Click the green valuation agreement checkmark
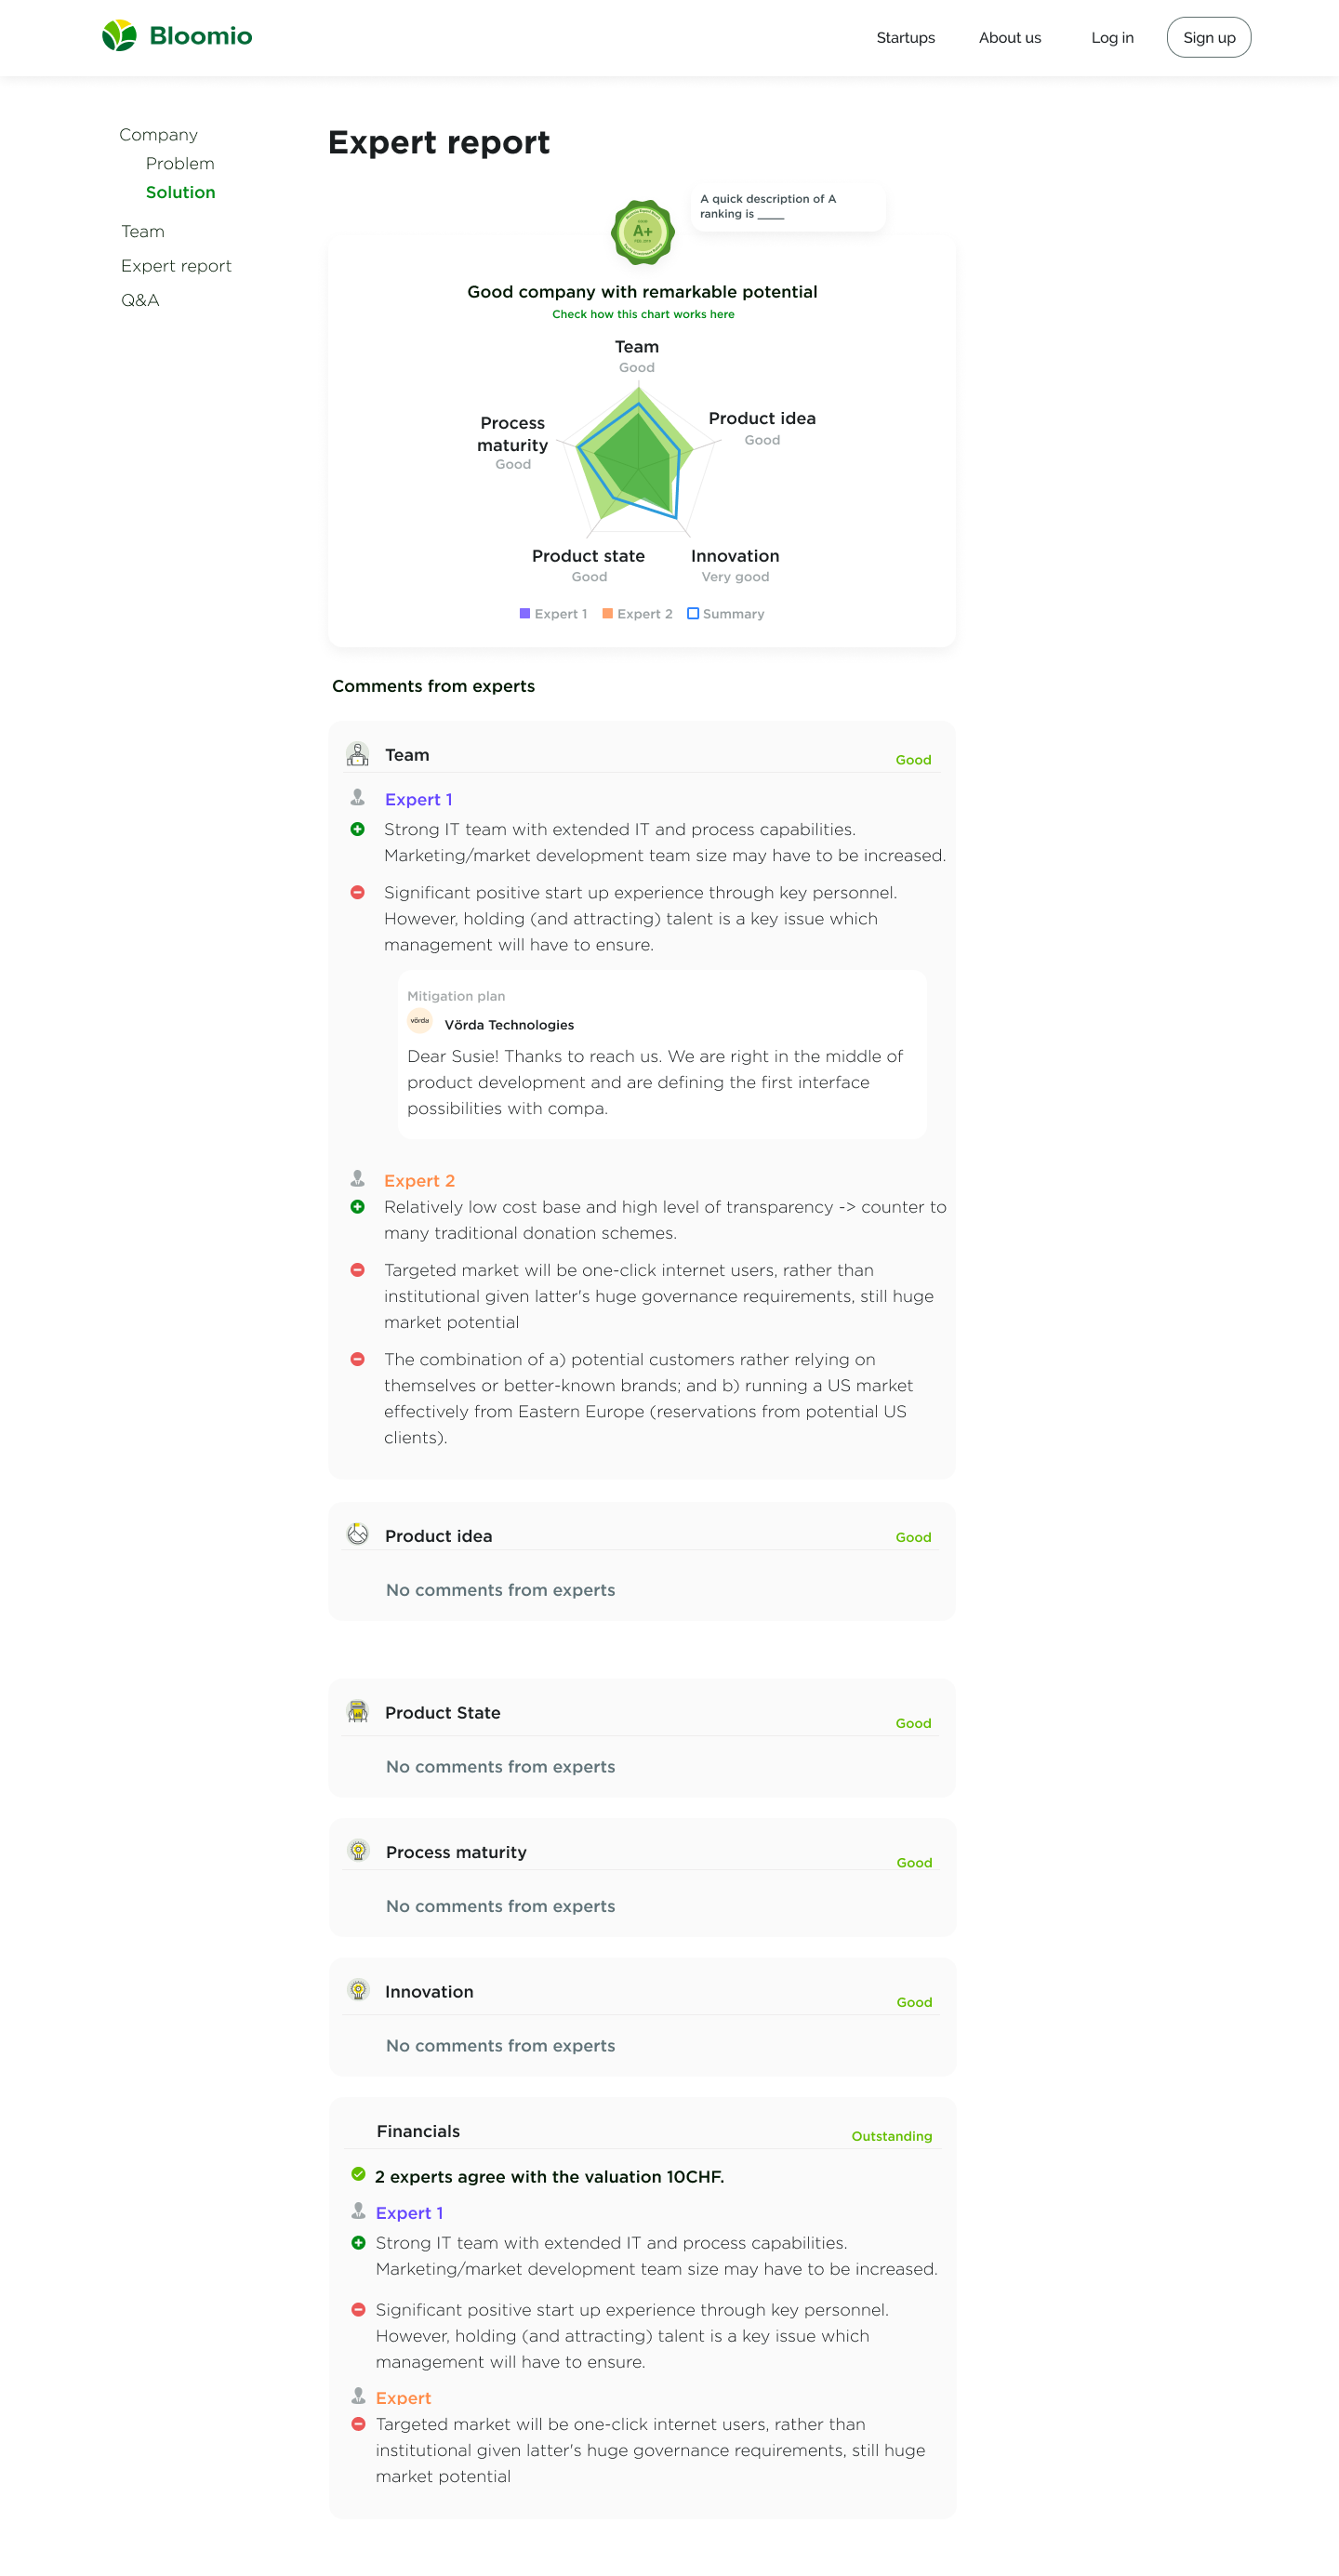The image size is (1339, 2576). pos(358,2174)
